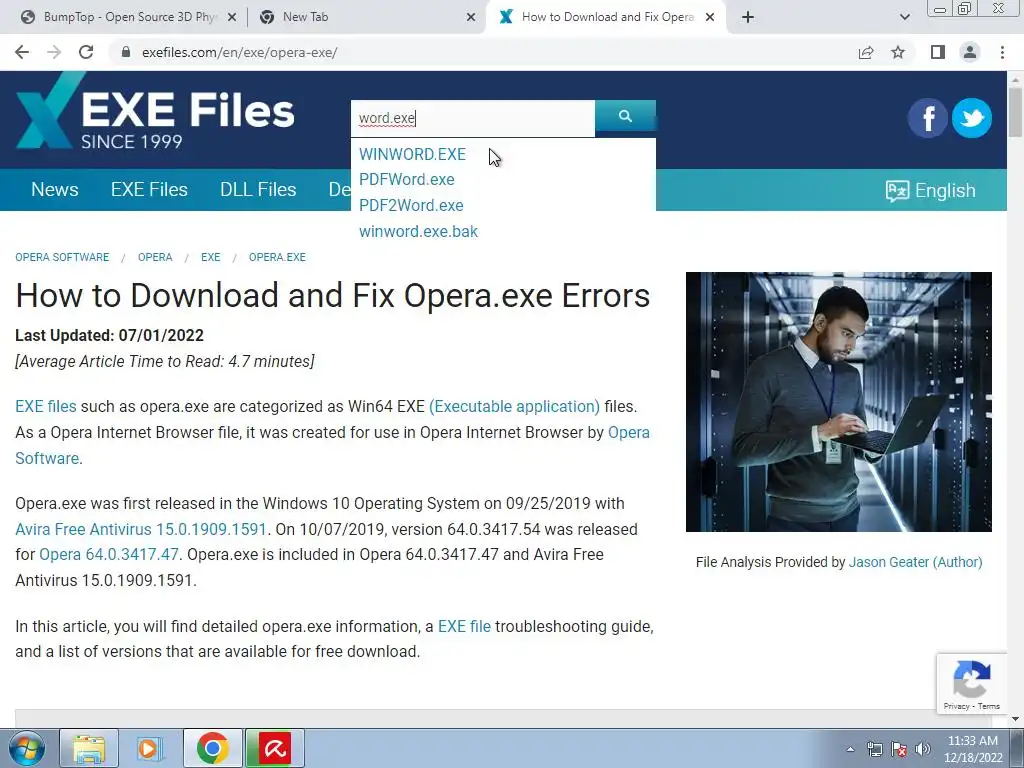This screenshot has width=1024, height=768.
Task: Open the Twitter page icon
Action: [972, 118]
